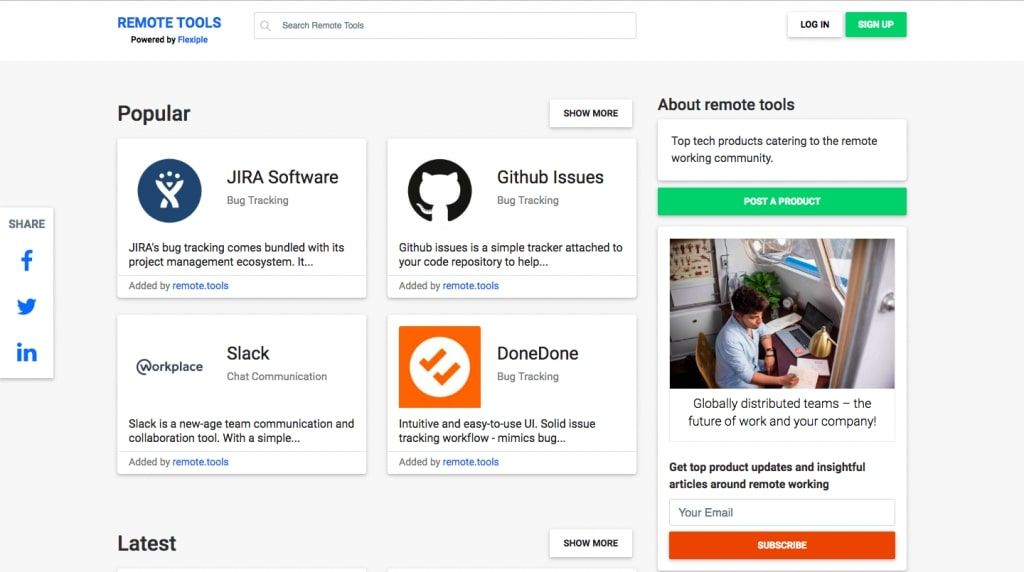Focus the Search Remote Tools field

[x=445, y=25]
